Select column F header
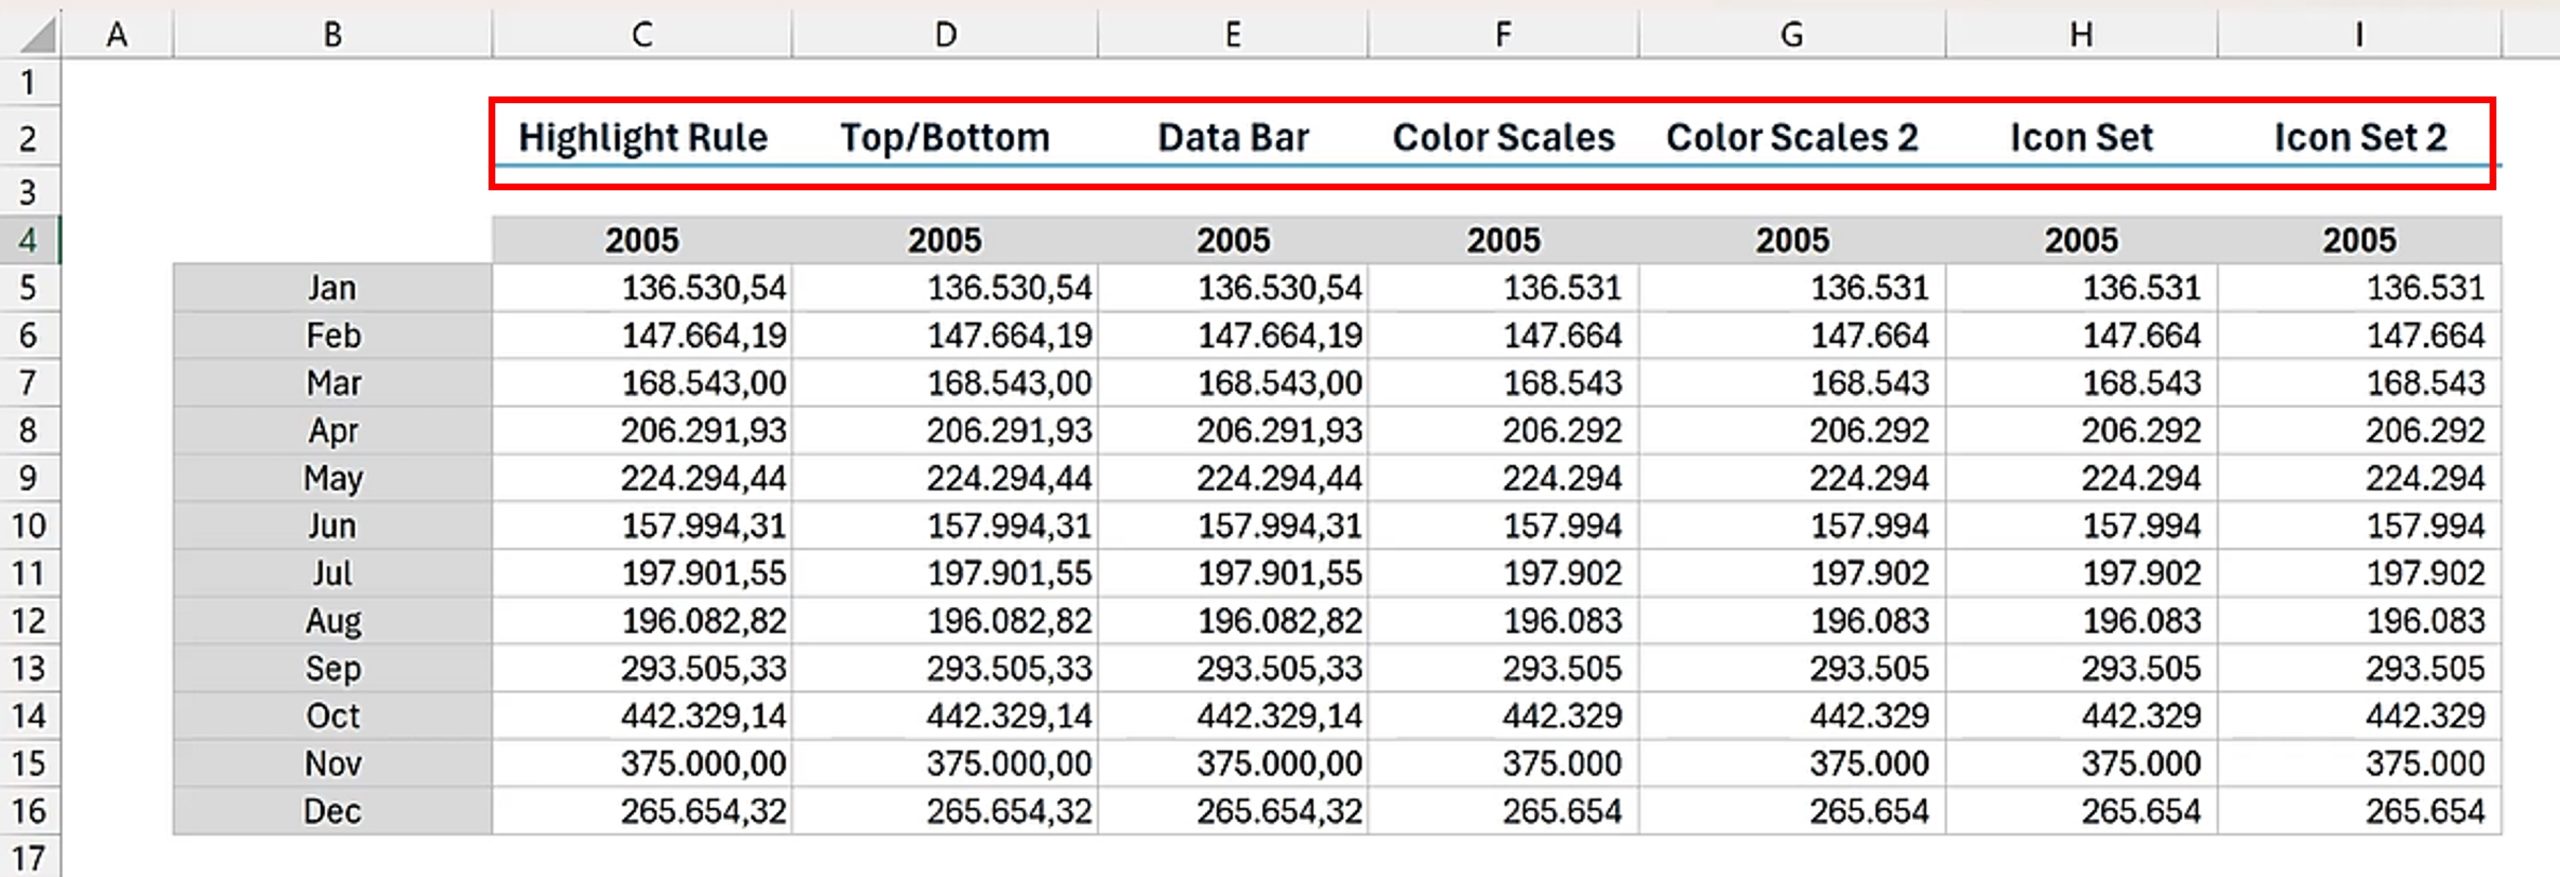The image size is (2560, 877). pyautogui.click(x=1502, y=35)
